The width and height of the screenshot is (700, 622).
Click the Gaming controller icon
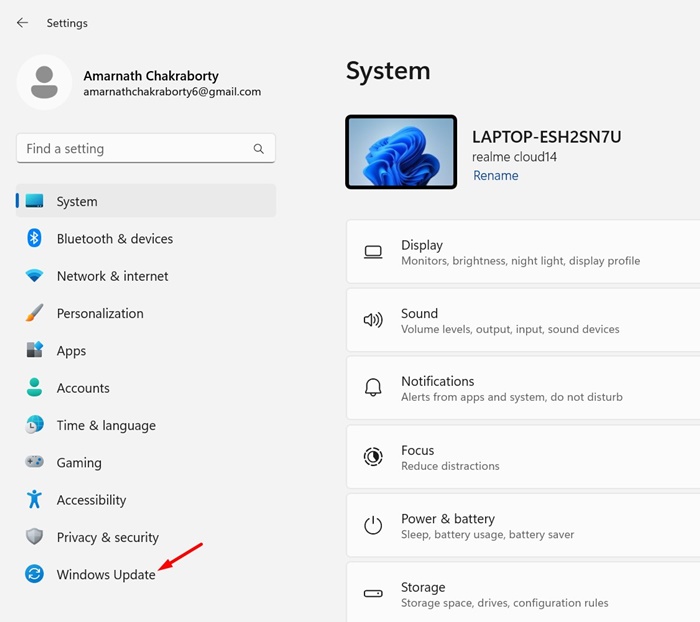point(34,463)
